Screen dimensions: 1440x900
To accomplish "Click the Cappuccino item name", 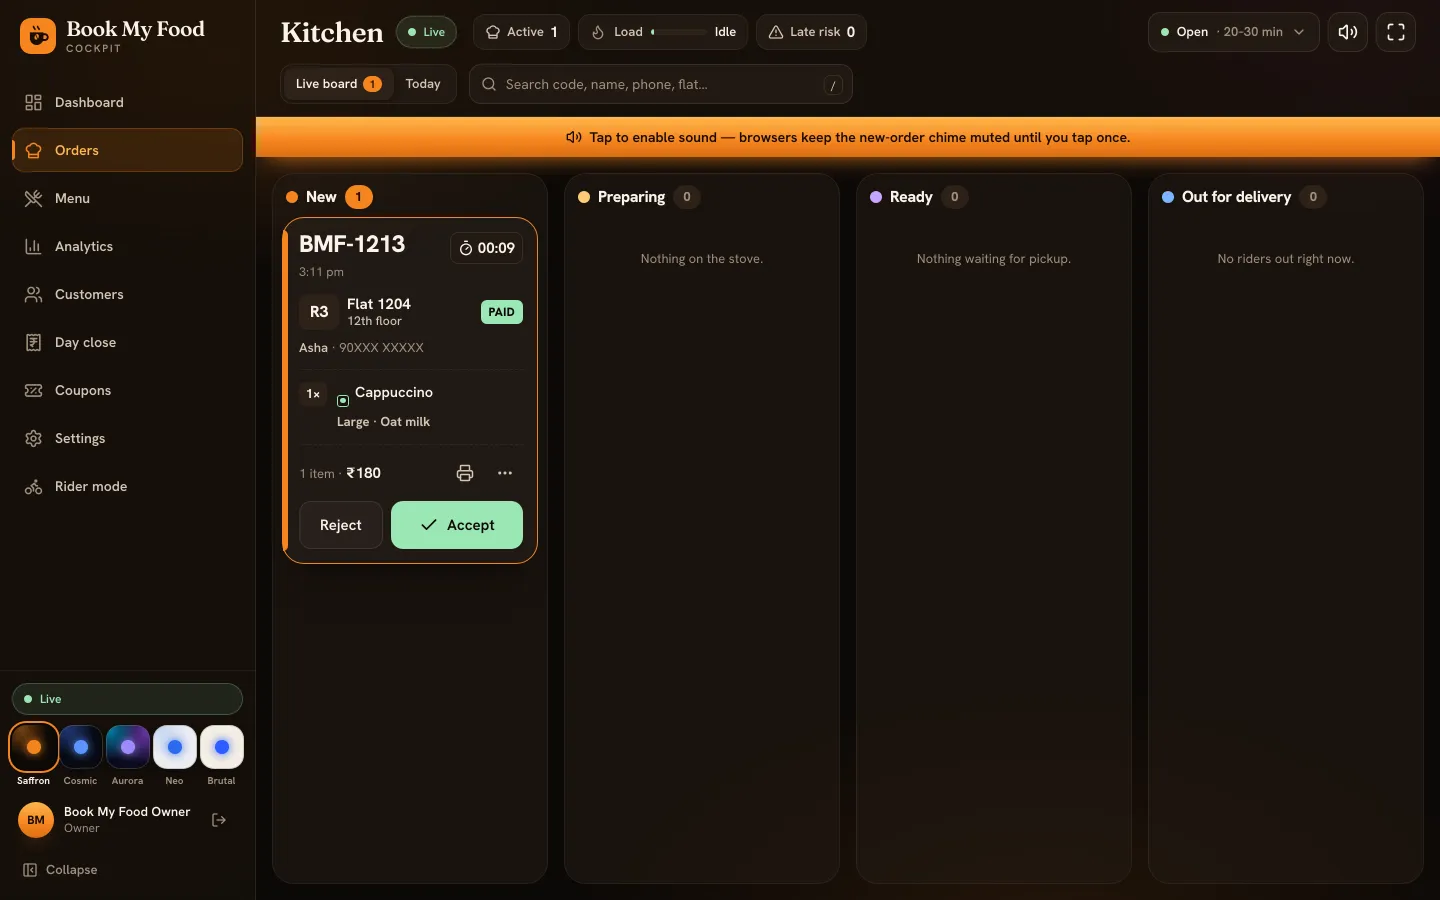I will click(394, 392).
